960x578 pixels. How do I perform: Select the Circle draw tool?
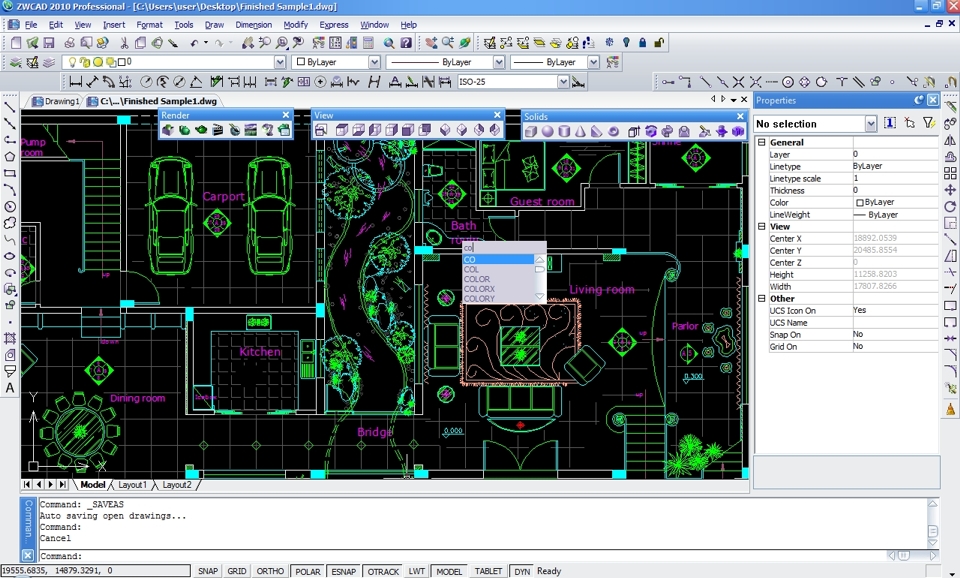pos(10,206)
